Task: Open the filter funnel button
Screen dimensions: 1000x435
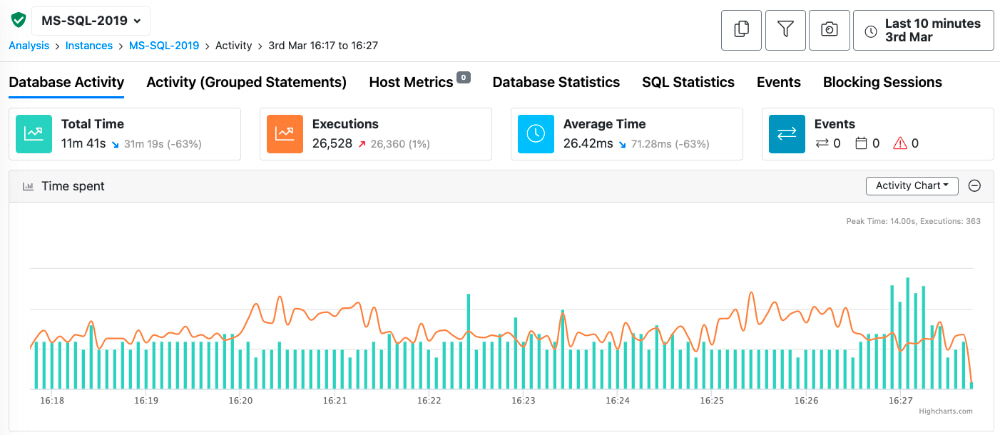Action: click(785, 30)
